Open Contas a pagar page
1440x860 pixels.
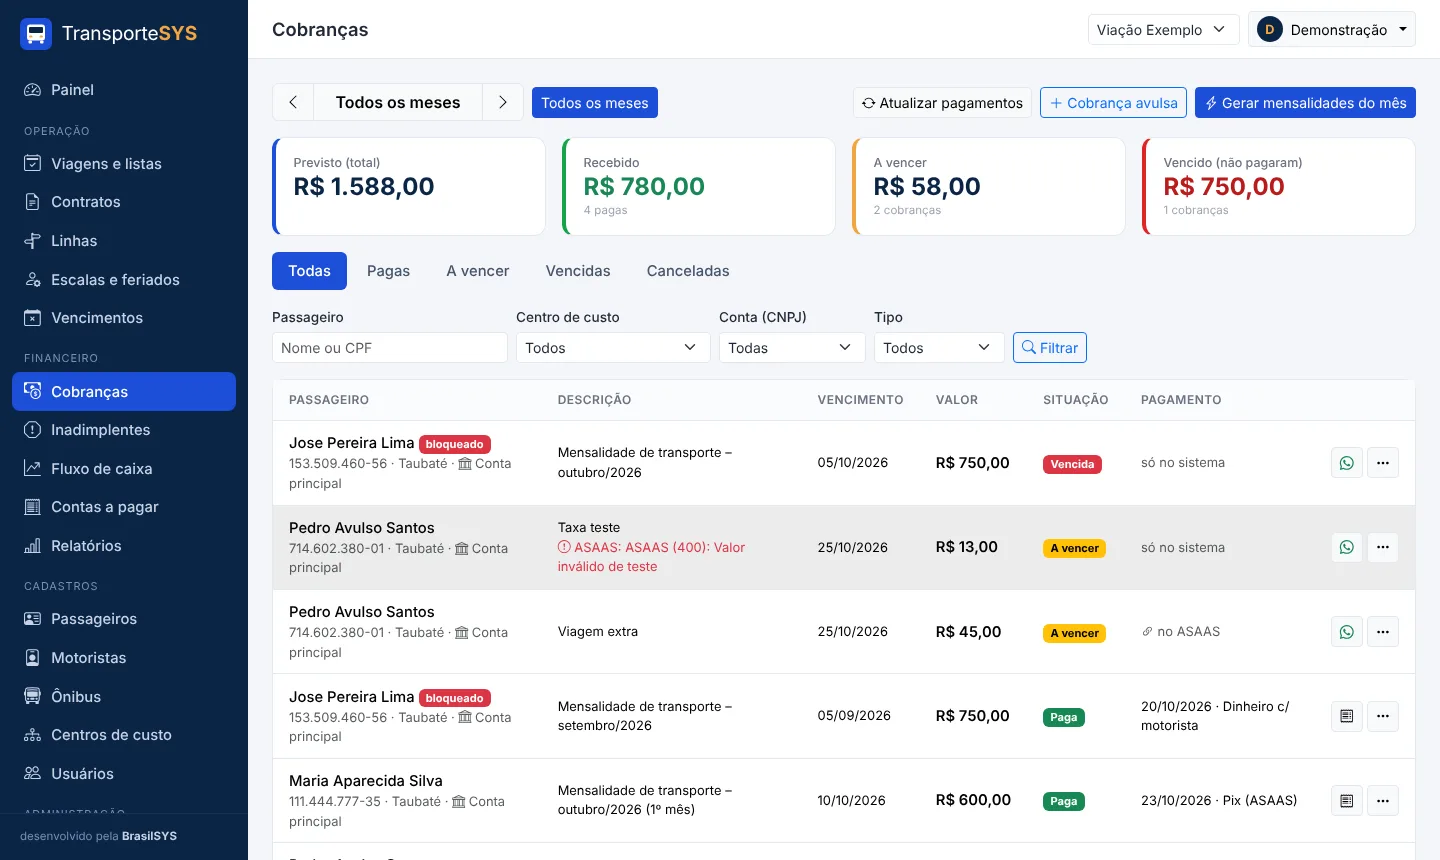click(x=124, y=507)
